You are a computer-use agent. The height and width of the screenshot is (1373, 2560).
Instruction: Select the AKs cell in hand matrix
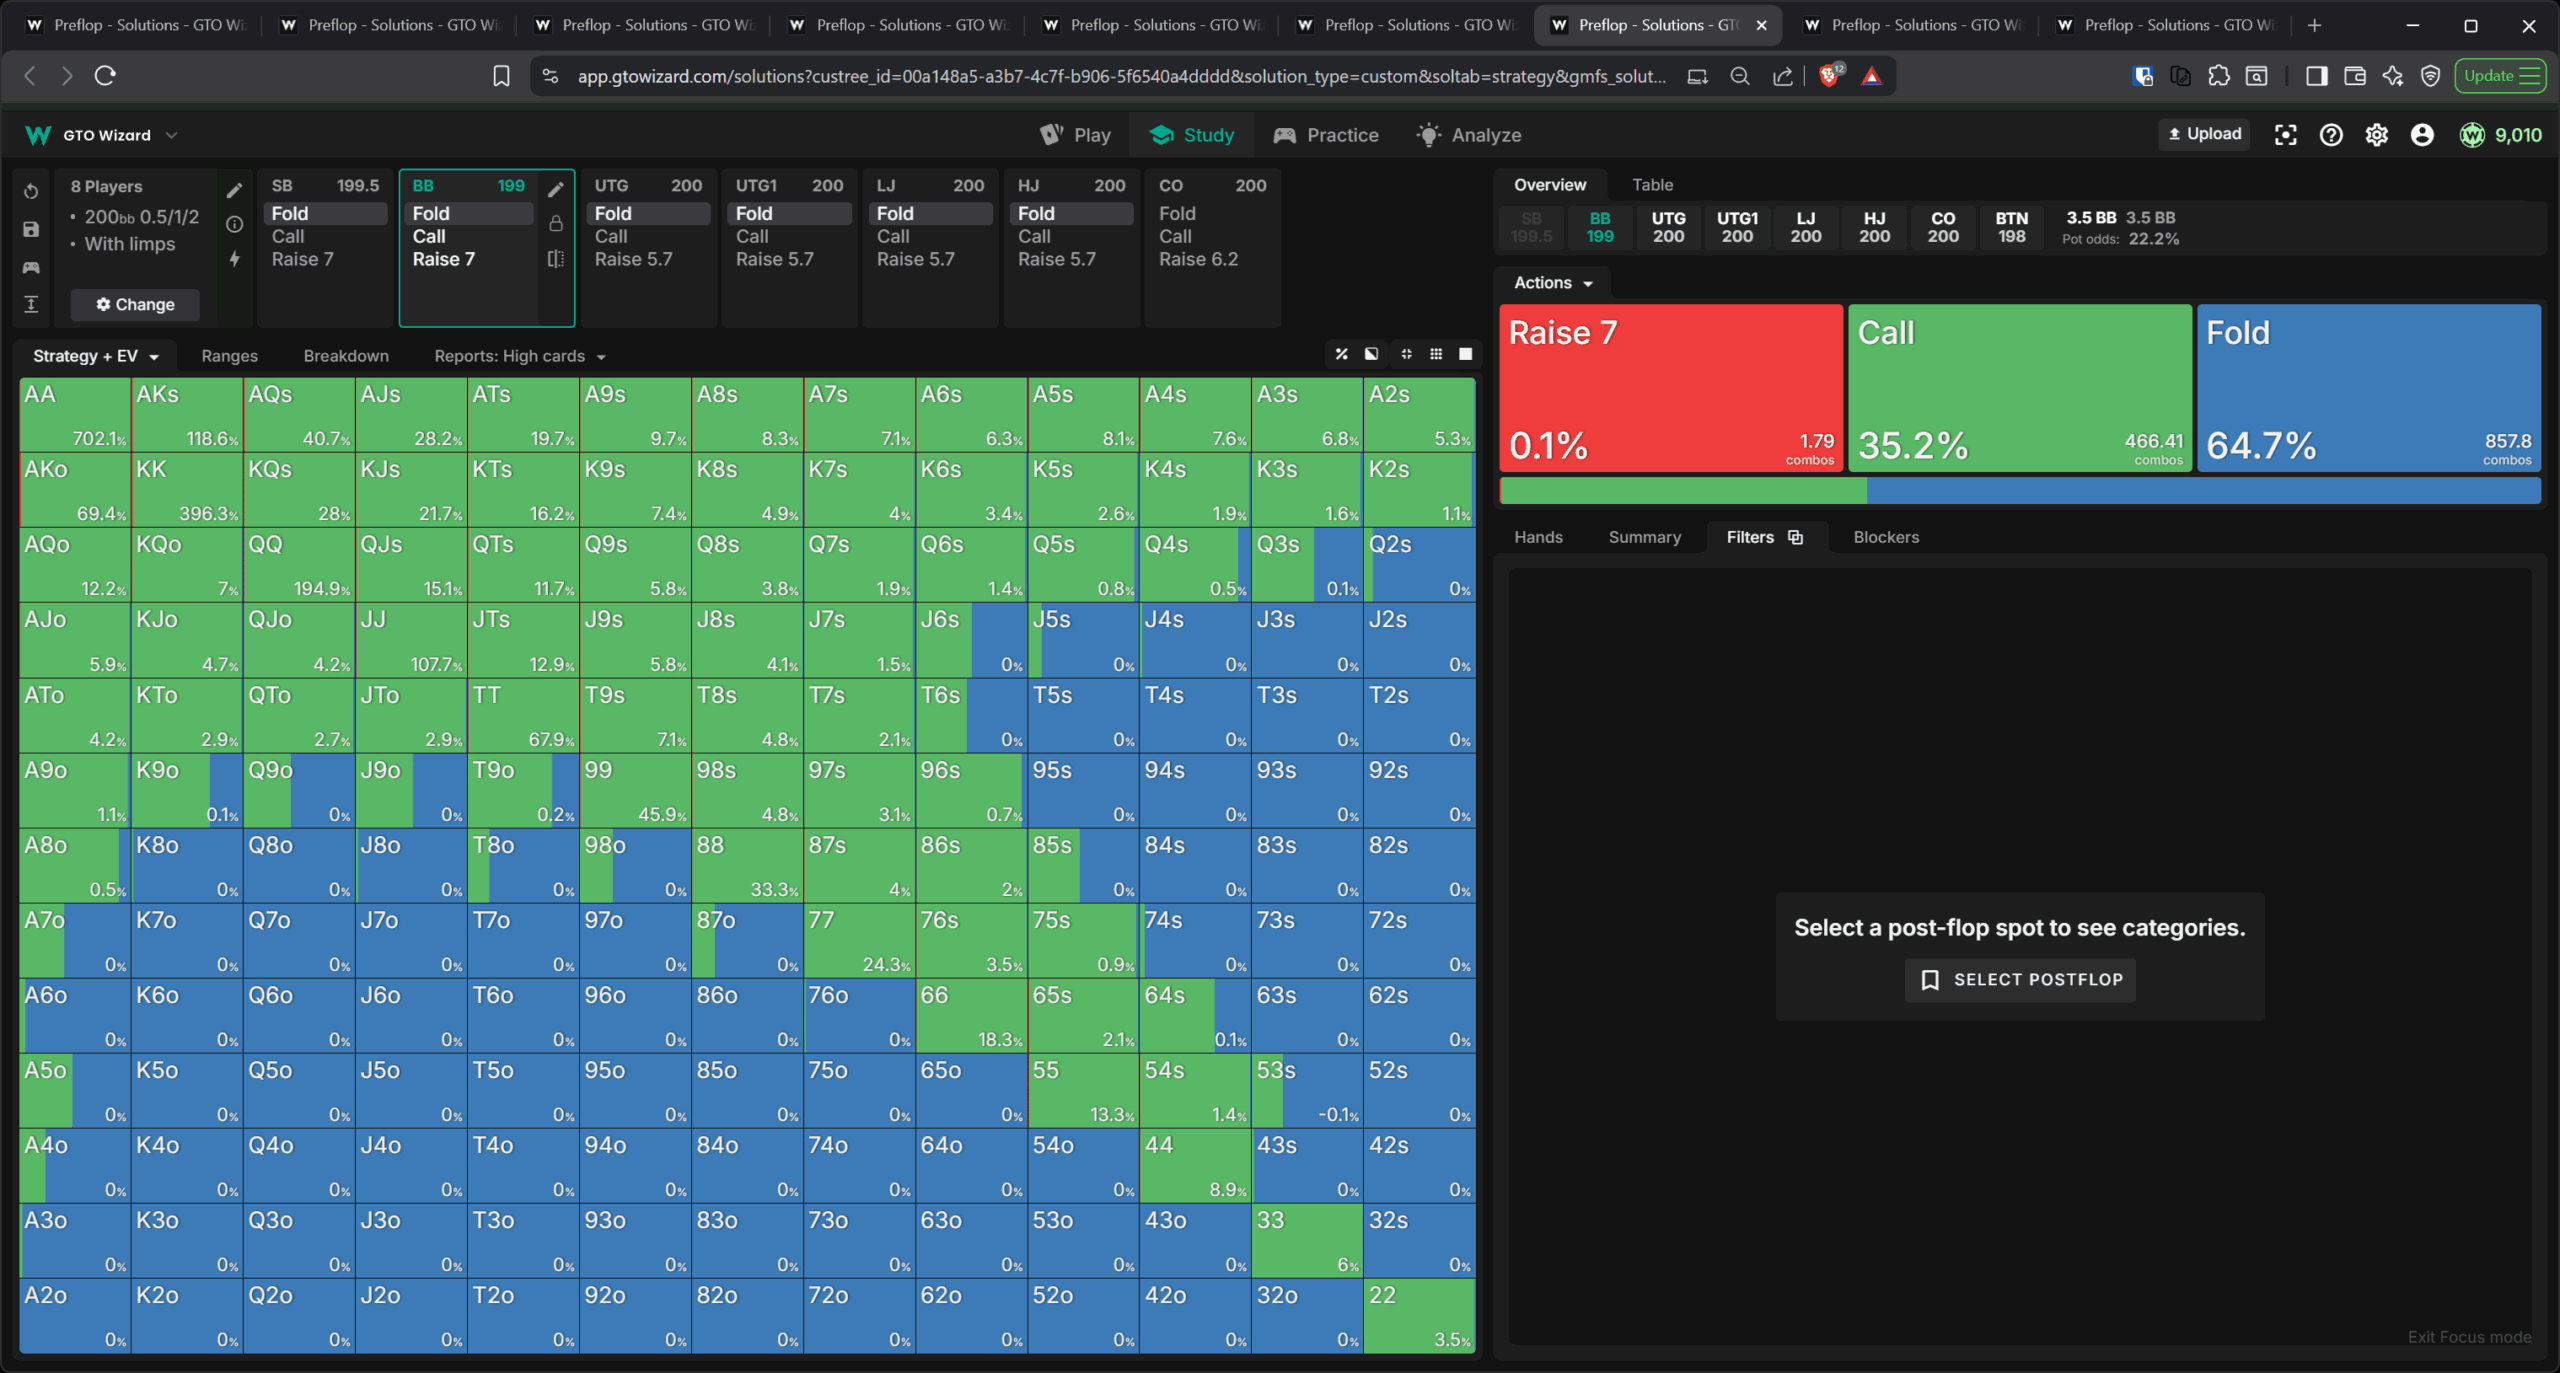click(187, 414)
